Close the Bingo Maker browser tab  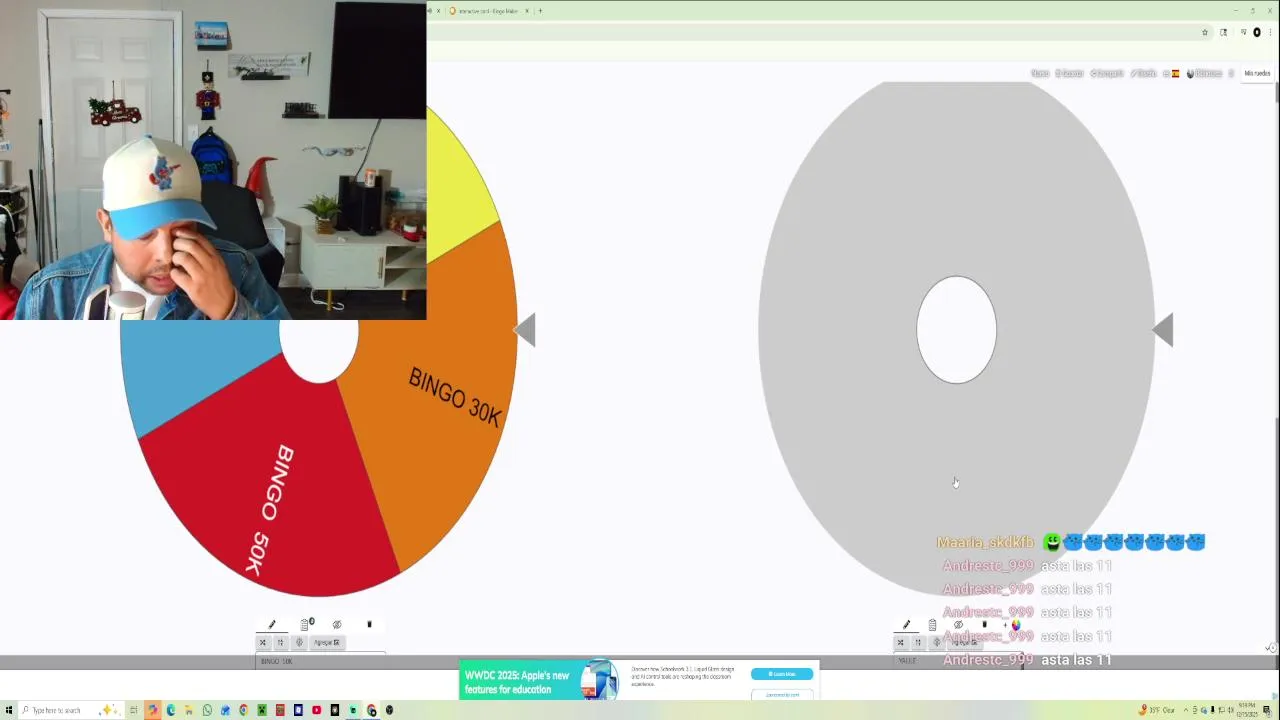[x=527, y=11]
